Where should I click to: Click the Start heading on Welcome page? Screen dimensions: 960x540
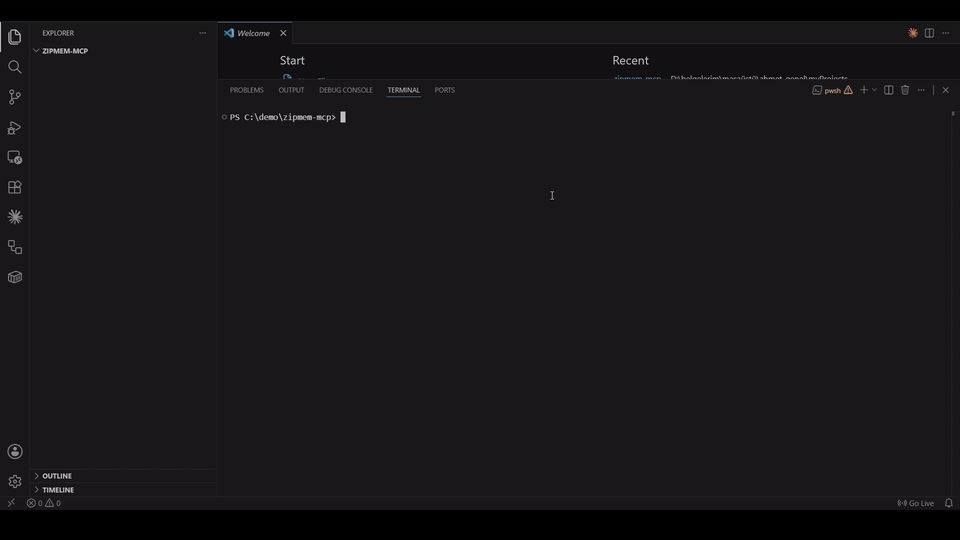(292, 61)
